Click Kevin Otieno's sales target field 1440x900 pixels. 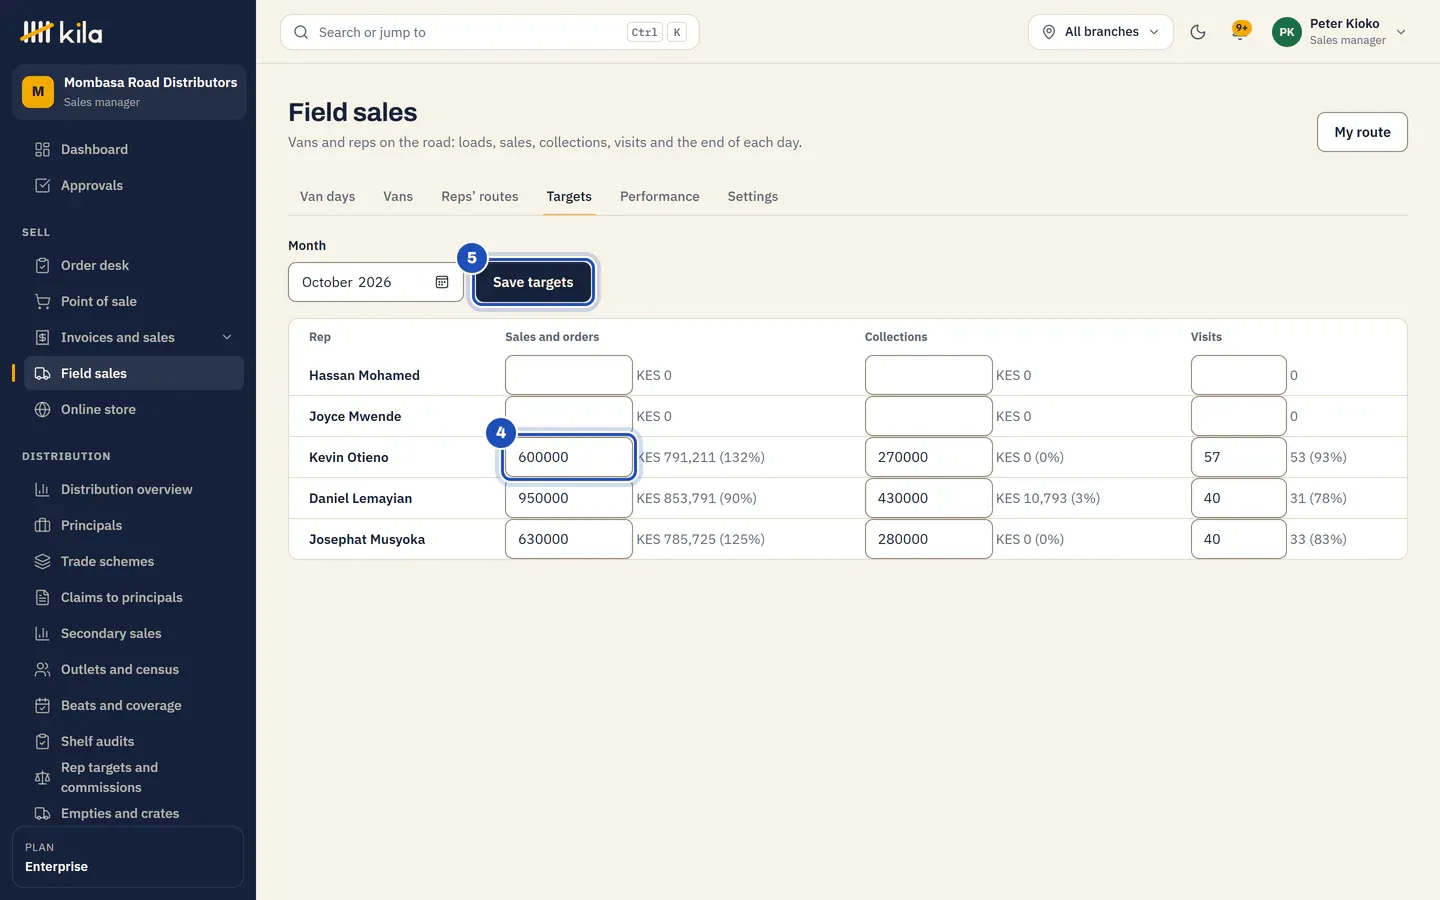click(x=569, y=457)
